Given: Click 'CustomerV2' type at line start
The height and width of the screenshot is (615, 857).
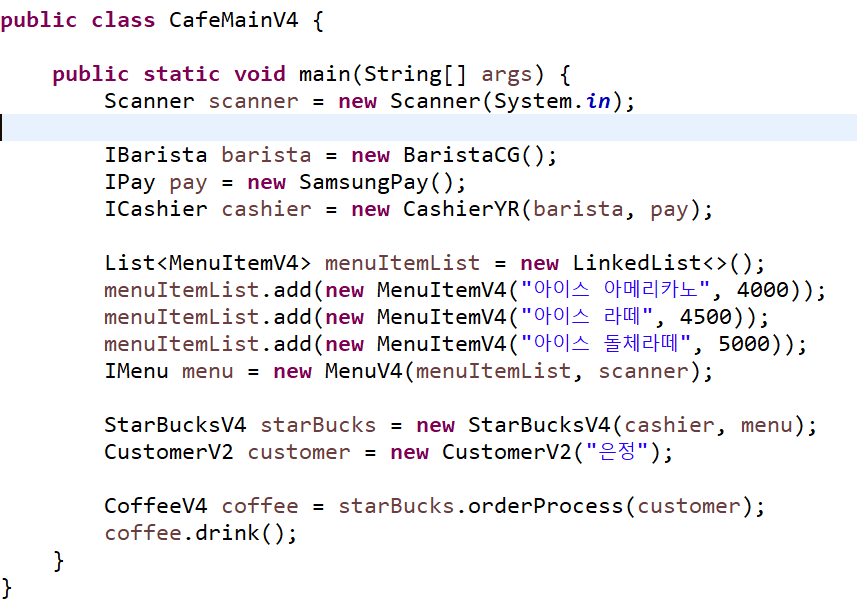Looking at the screenshot, I should click(x=168, y=453).
